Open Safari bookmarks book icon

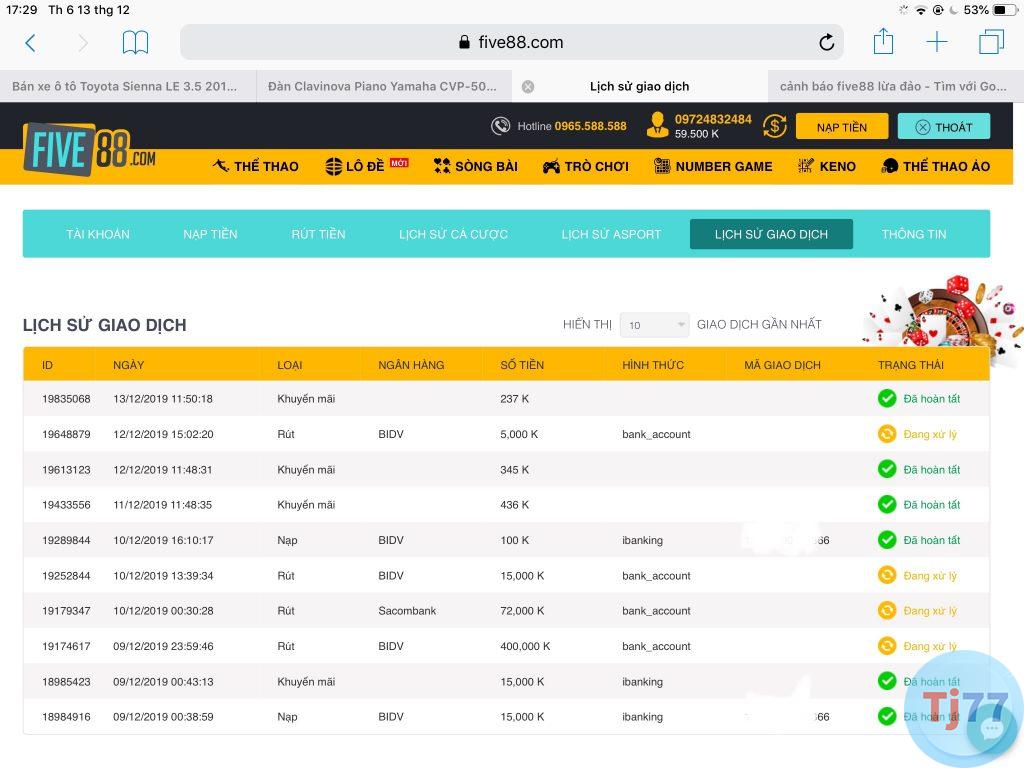(135, 43)
